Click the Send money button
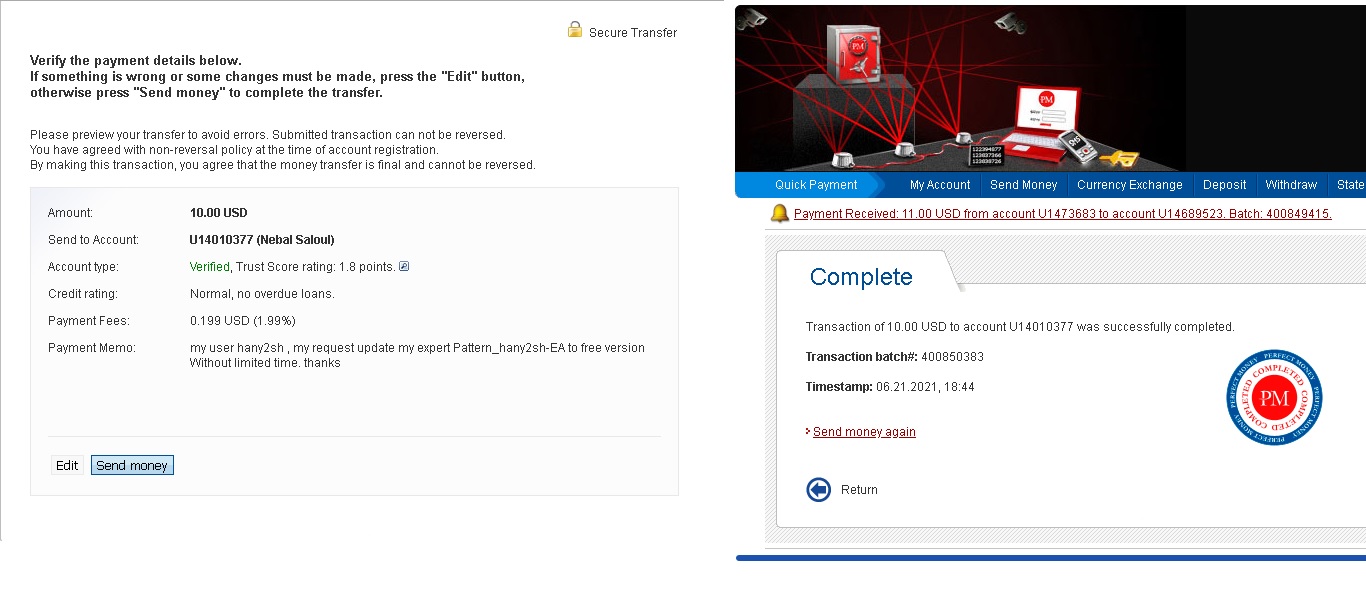The width and height of the screenshot is (1366, 605). tap(132, 465)
